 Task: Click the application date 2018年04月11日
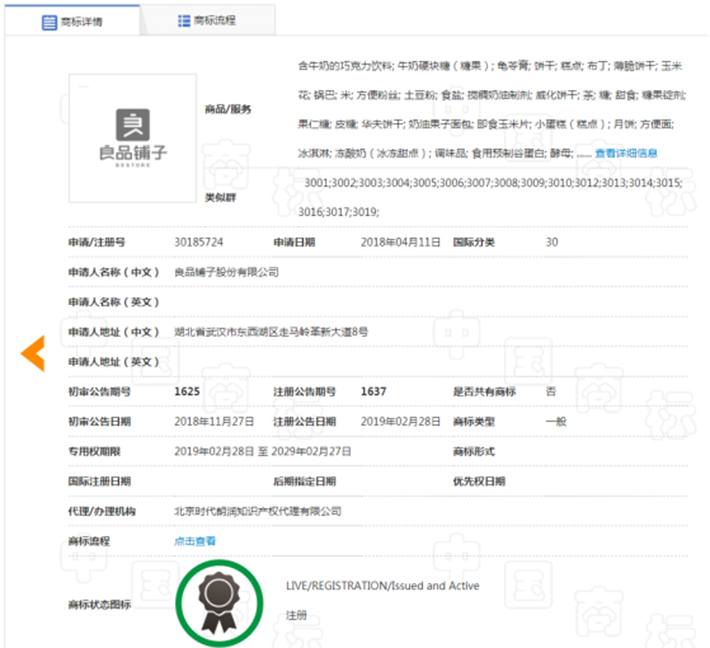click(x=400, y=242)
